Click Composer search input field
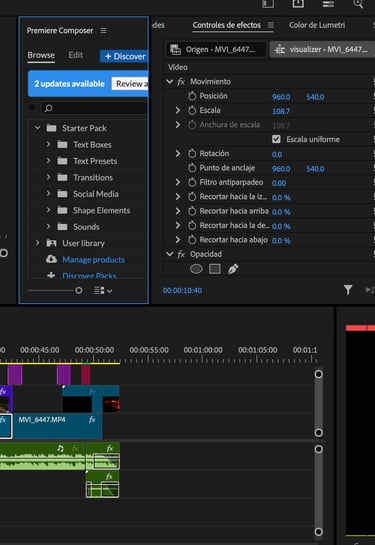 coord(94,108)
